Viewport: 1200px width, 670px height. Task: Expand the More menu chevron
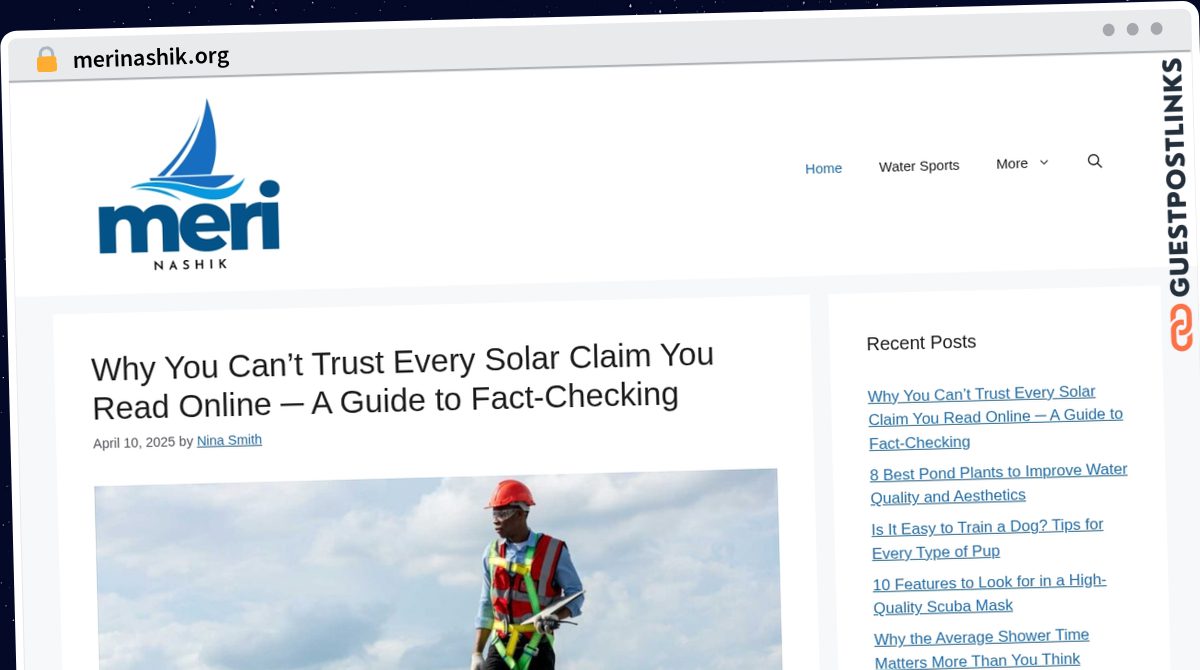pos(1044,163)
